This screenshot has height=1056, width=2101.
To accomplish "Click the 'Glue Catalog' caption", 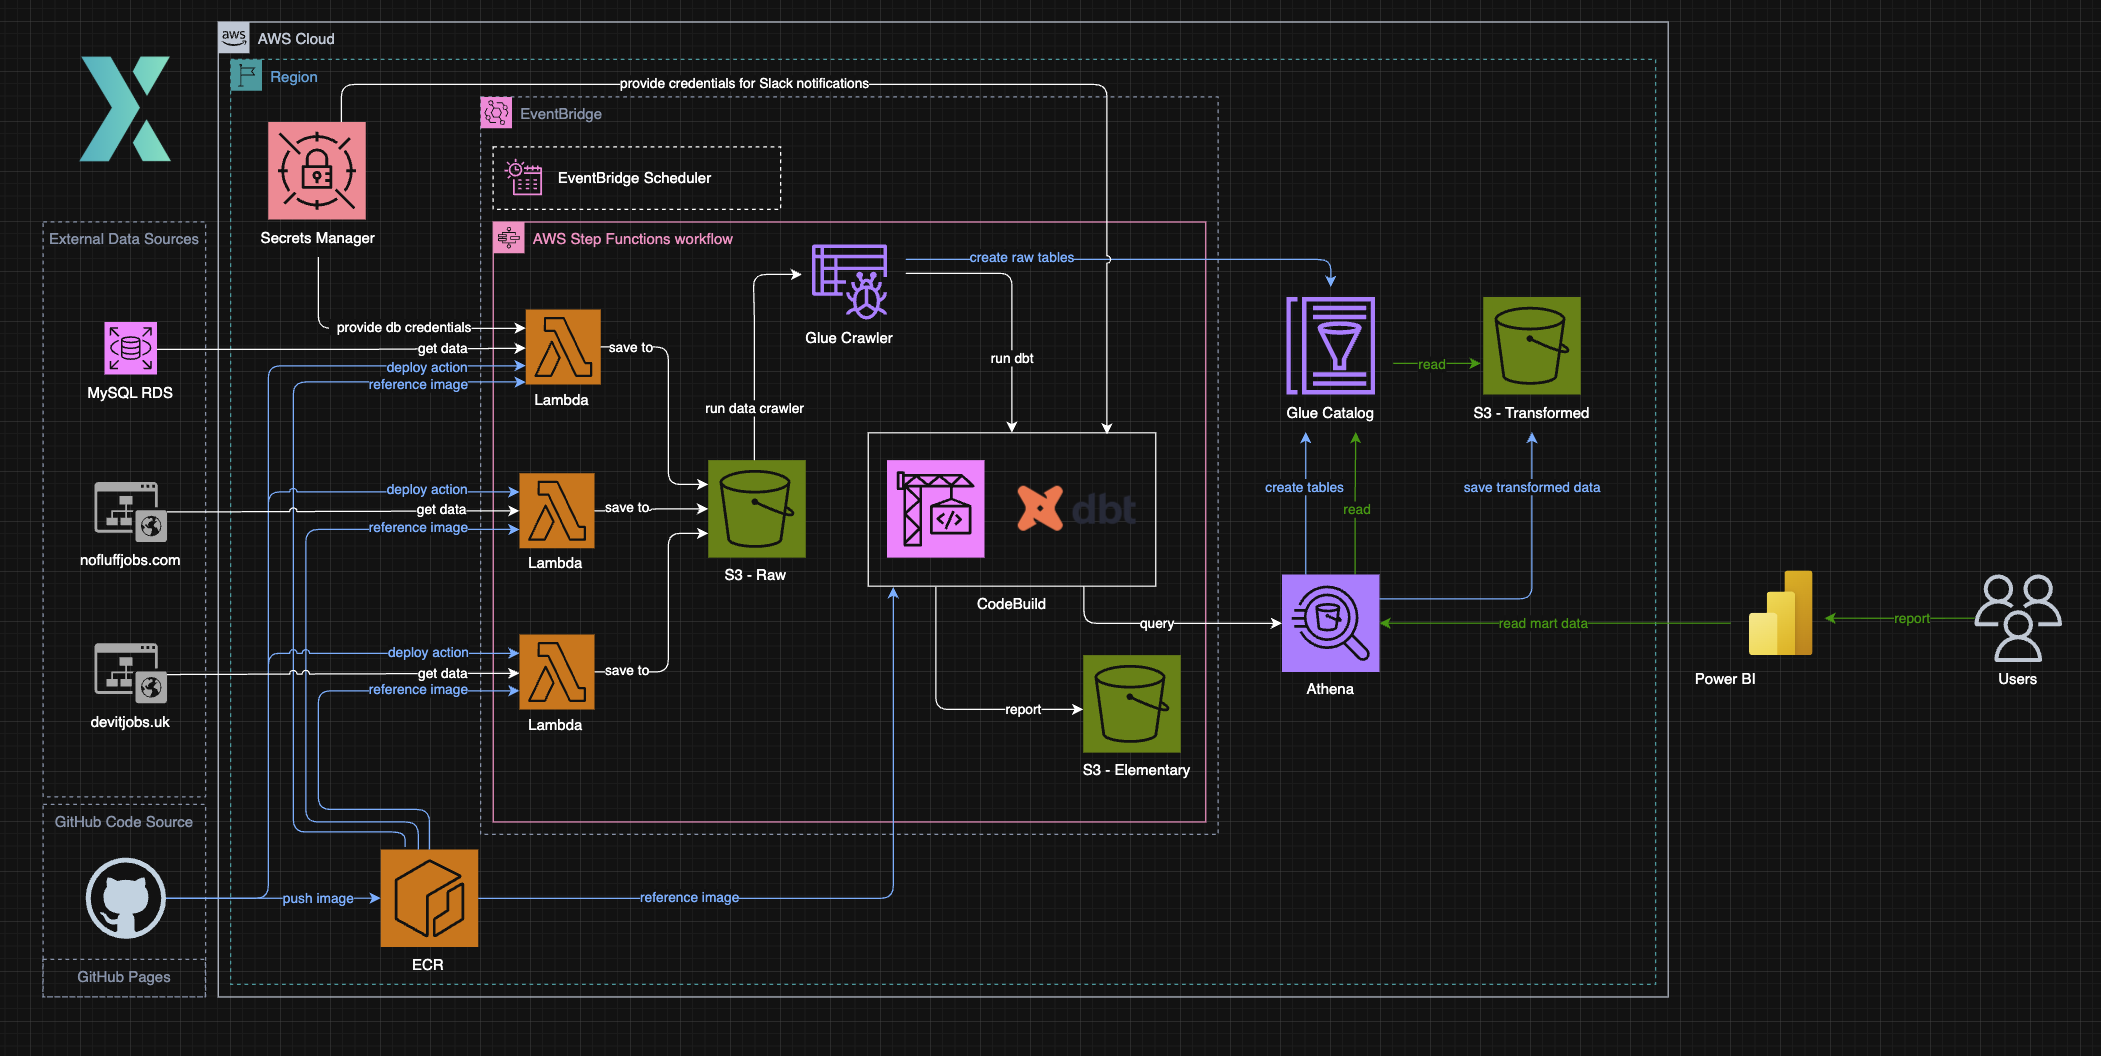I will (x=1330, y=413).
